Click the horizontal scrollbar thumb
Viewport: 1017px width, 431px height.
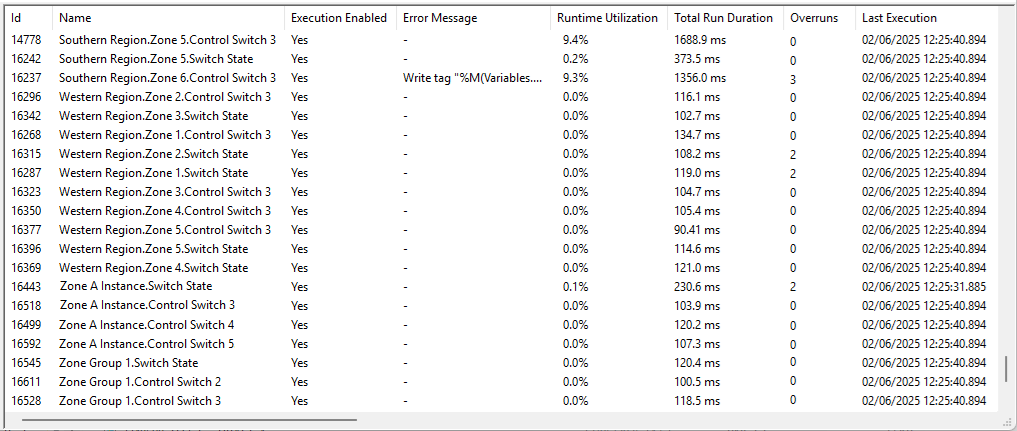coord(190,421)
